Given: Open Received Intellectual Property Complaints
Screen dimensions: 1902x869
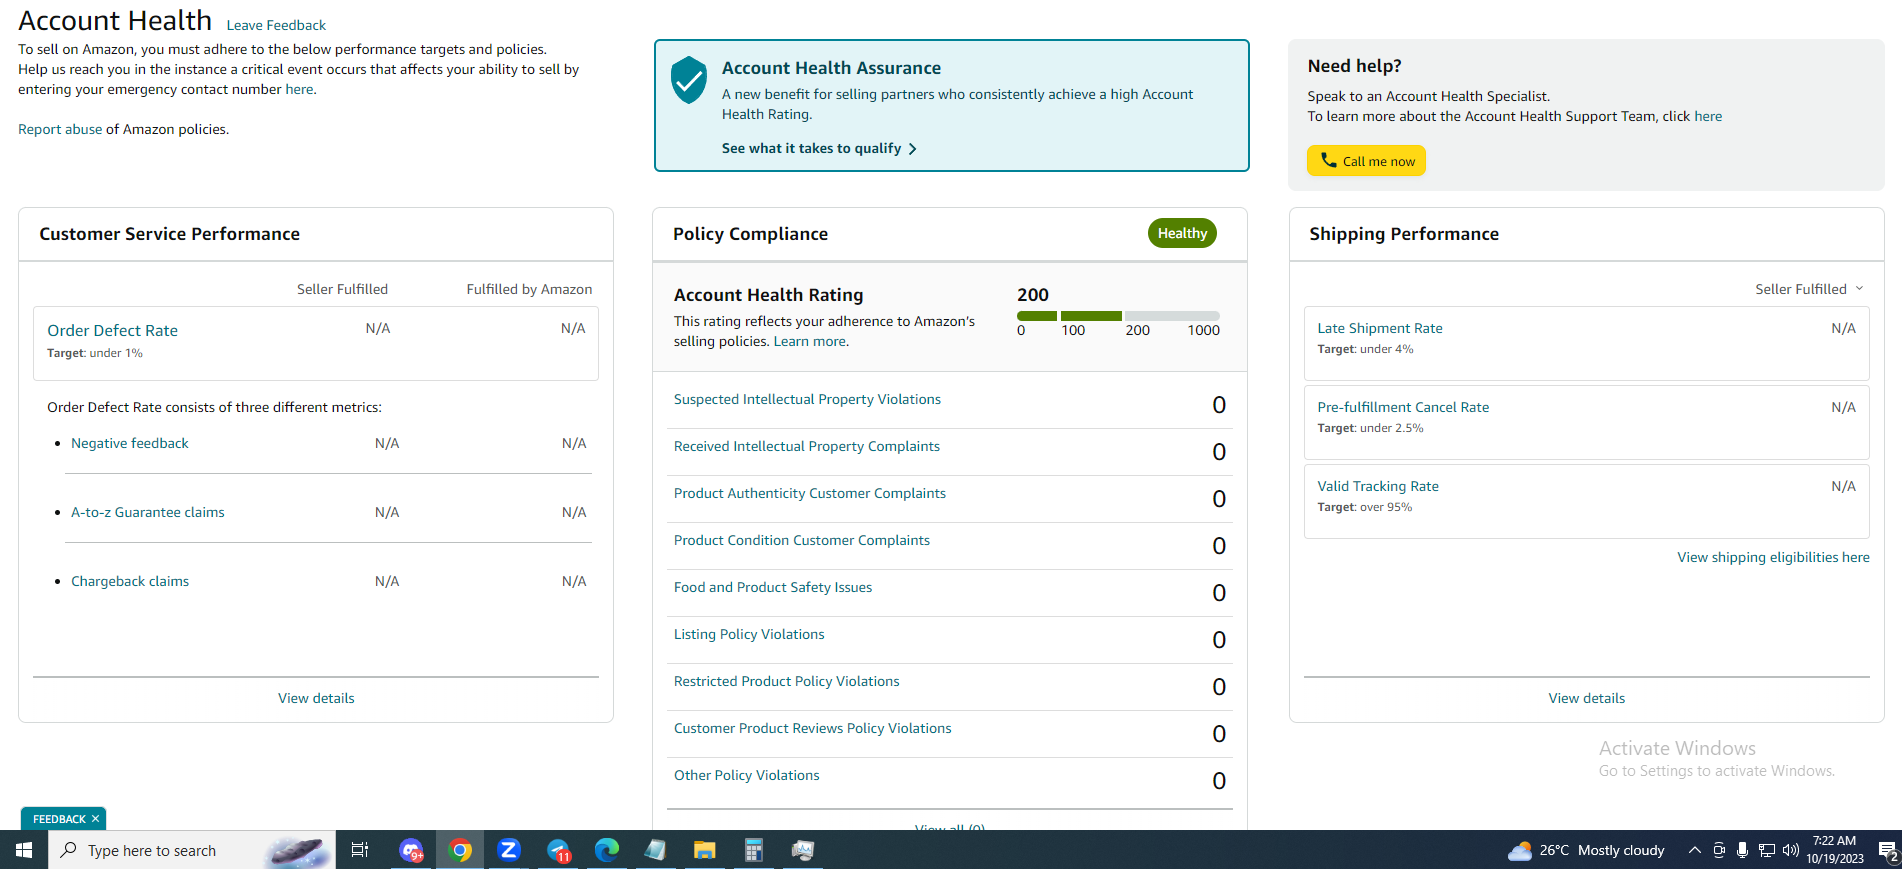Looking at the screenshot, I should coord(807,446).
